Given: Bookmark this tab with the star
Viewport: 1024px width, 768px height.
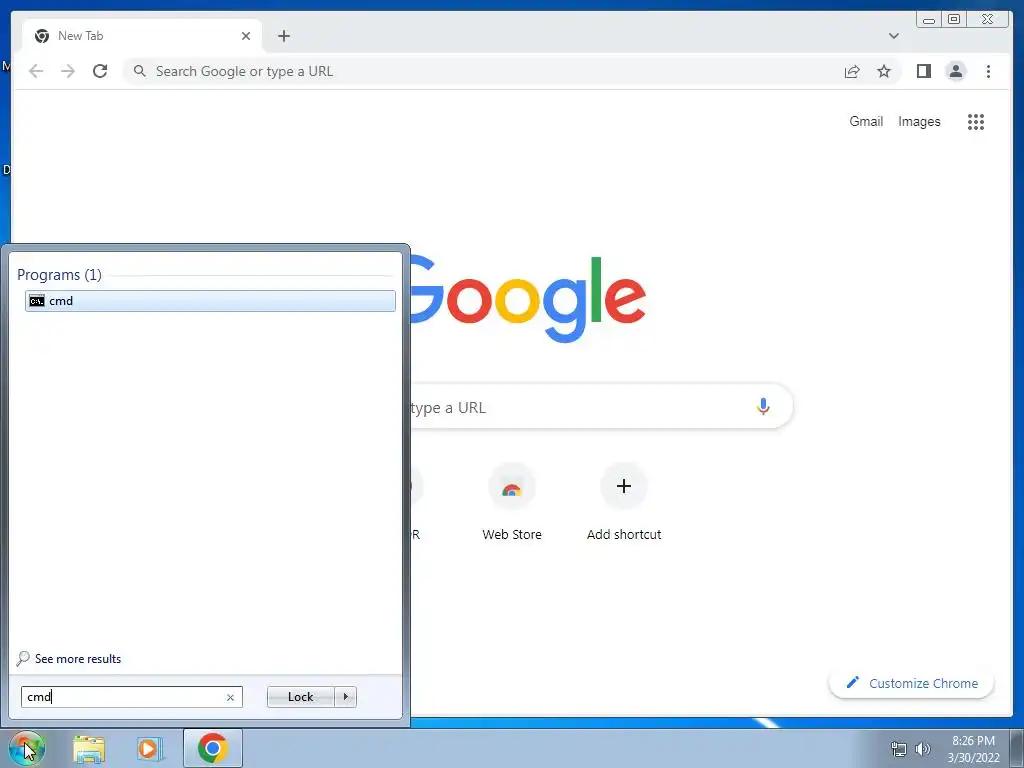Looking at the screenshot, I should 884,71.
